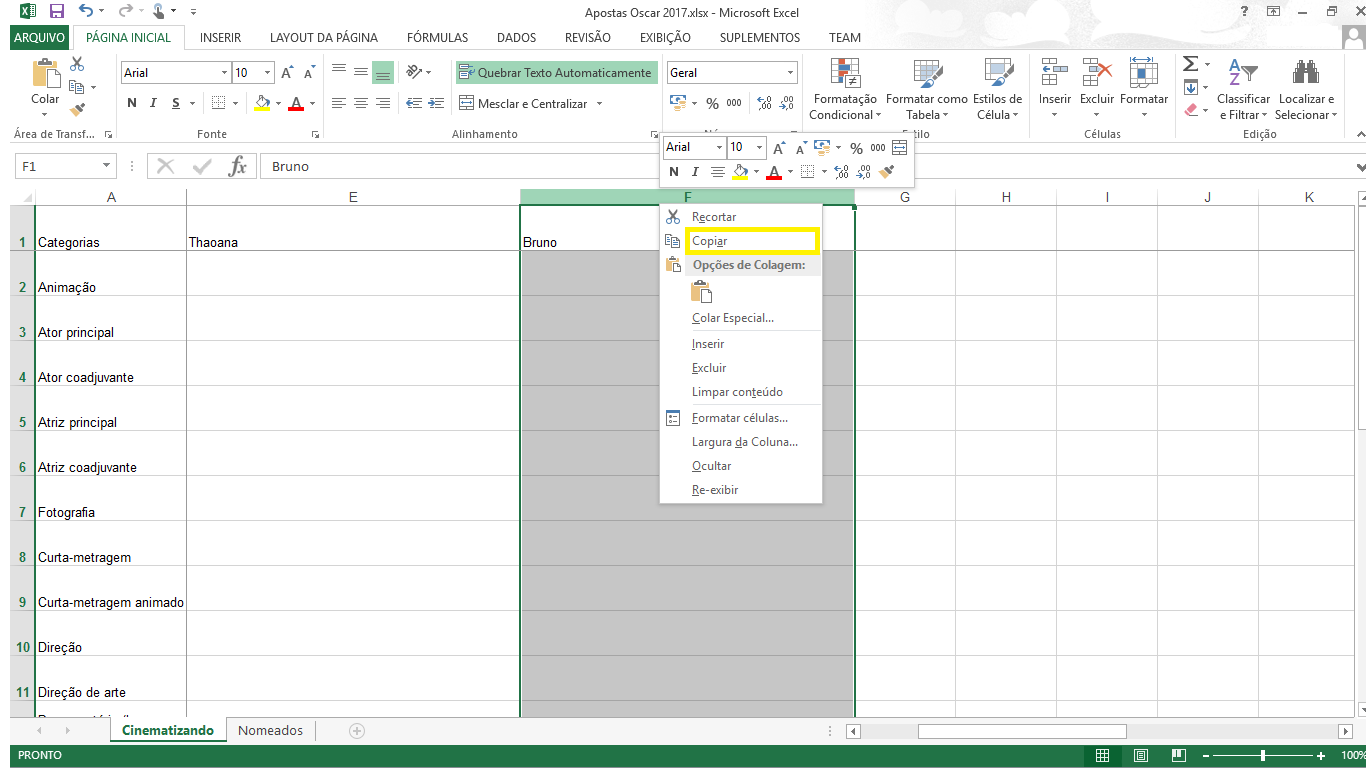Select the Format Painter brush in ribbon clipboard group
This screenshot has height=768, width=1366.
point(77,110)
